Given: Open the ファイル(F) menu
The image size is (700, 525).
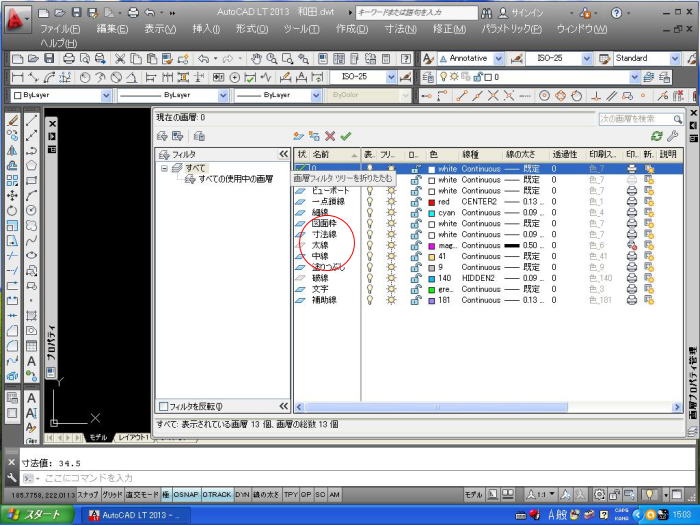Looking at the screenshot, I should click(60, 29).
